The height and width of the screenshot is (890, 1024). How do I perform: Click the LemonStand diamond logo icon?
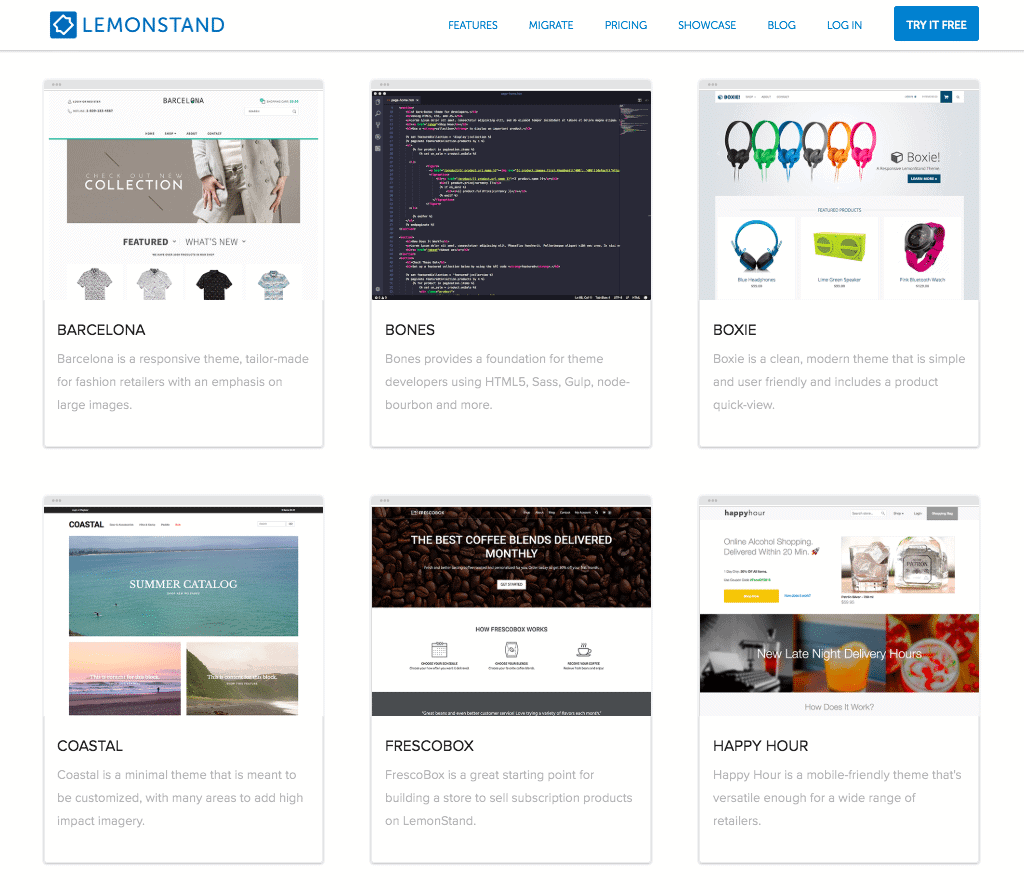(63, 25)
